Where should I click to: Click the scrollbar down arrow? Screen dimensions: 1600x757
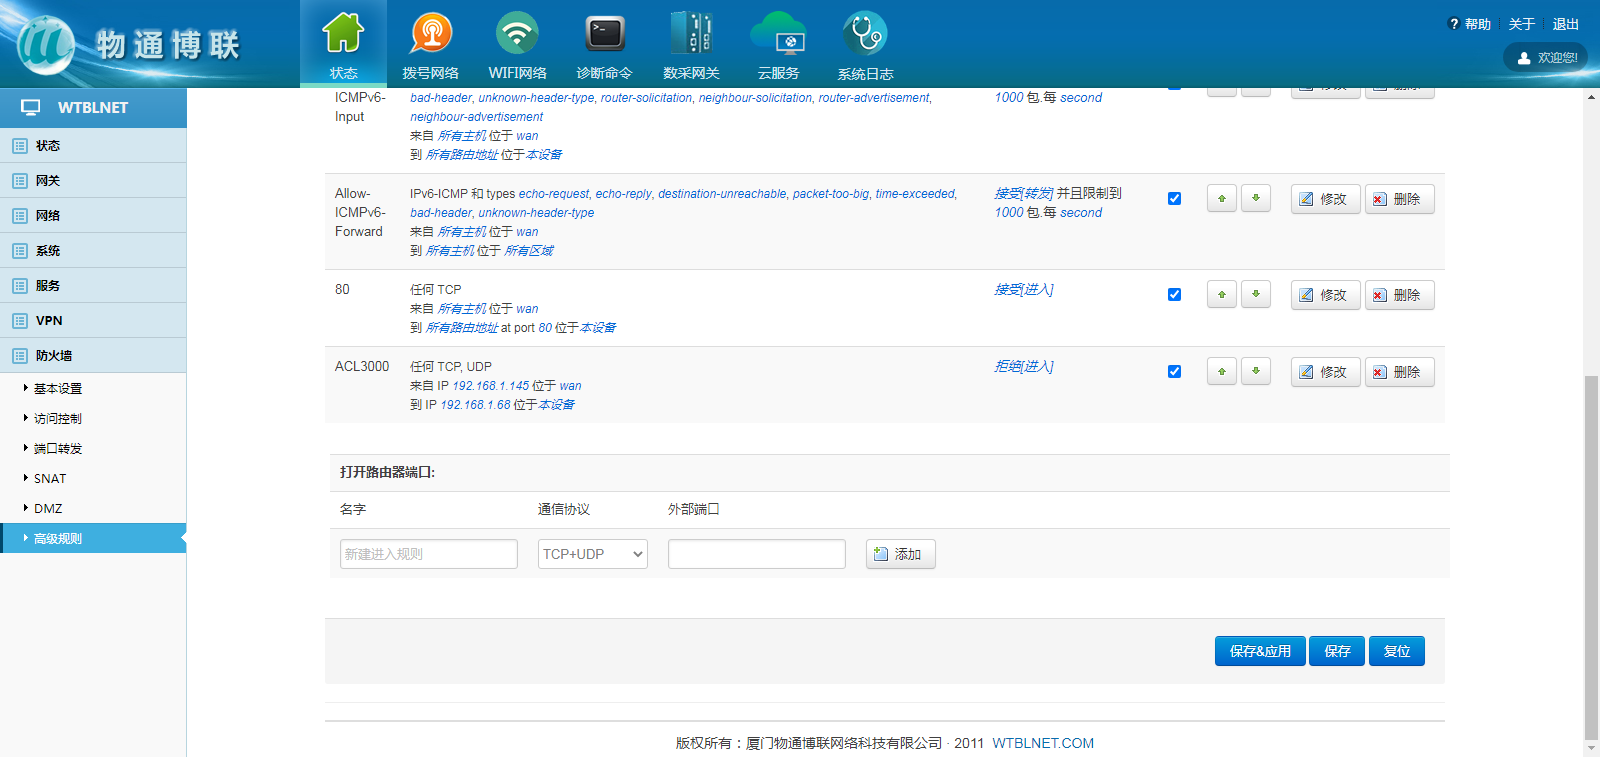(x=1591, y=748)
